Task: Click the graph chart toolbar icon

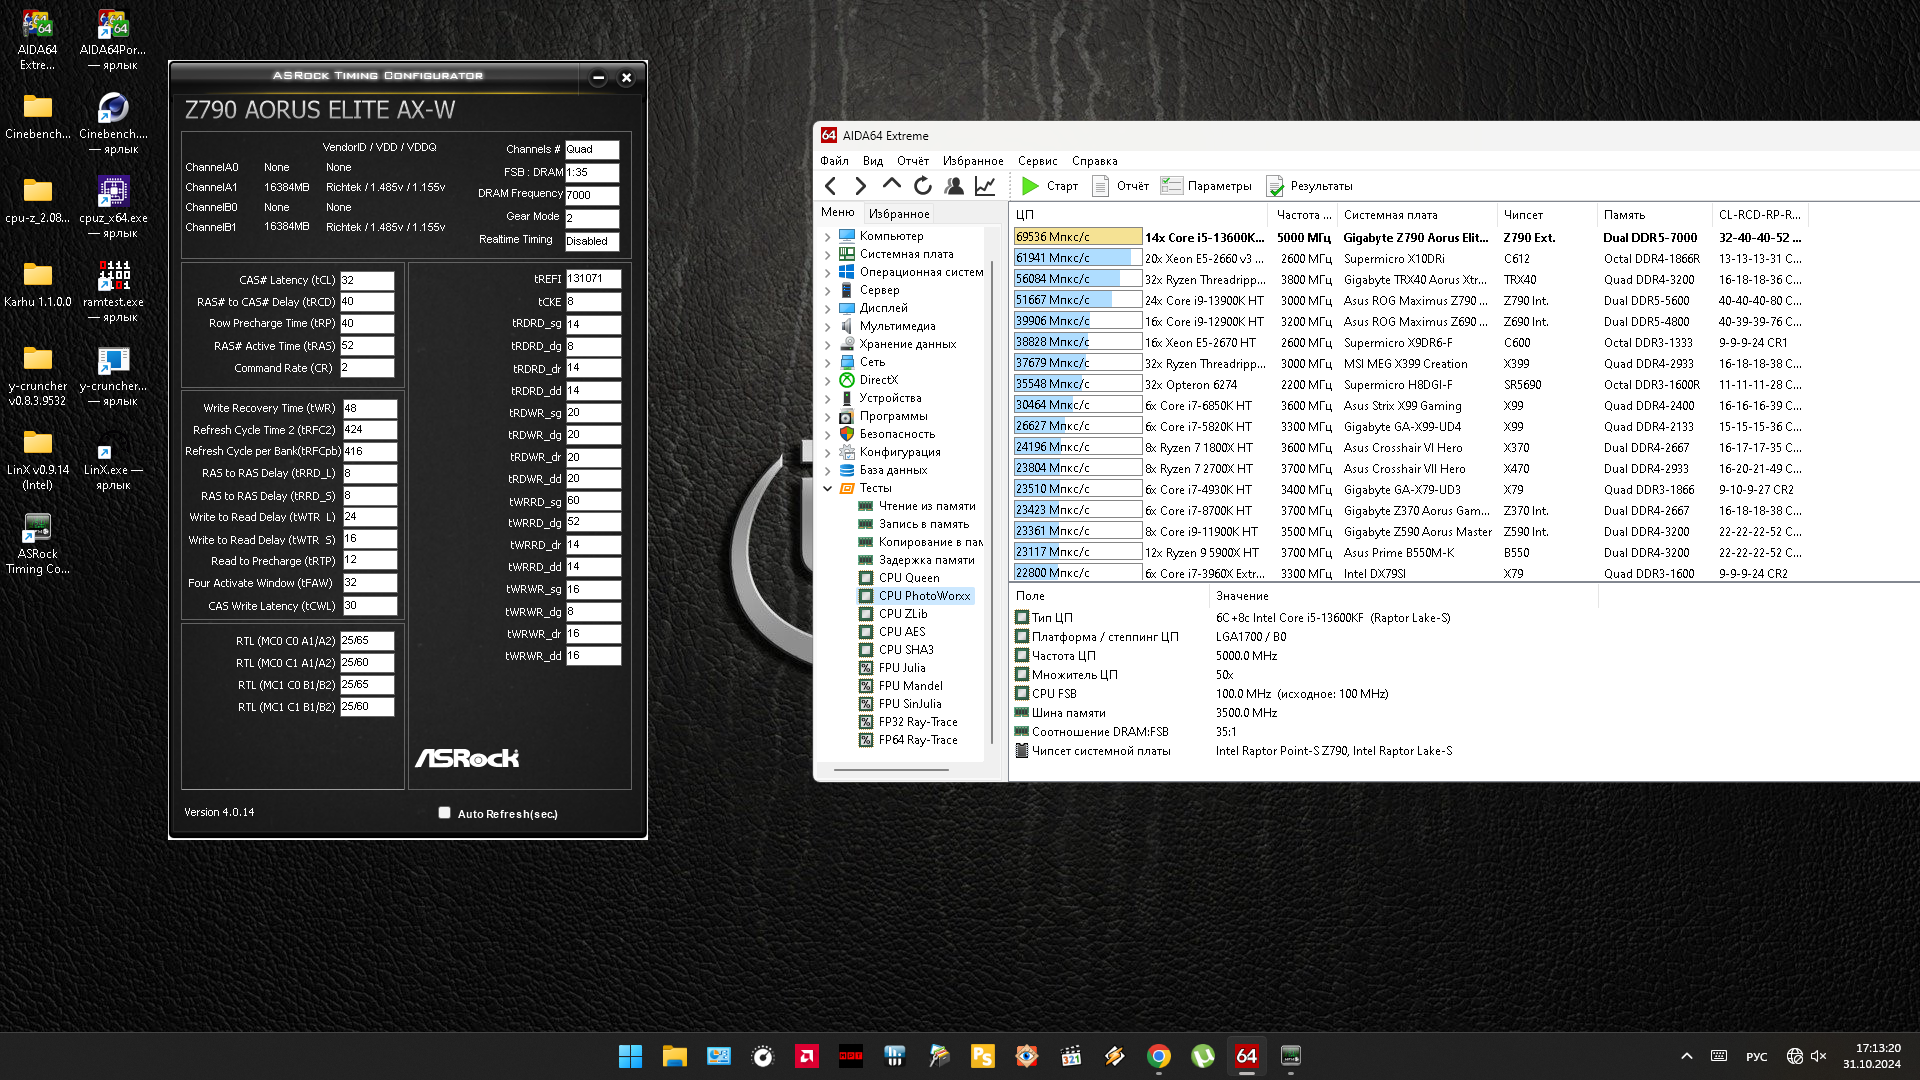Action: point(985,186)
